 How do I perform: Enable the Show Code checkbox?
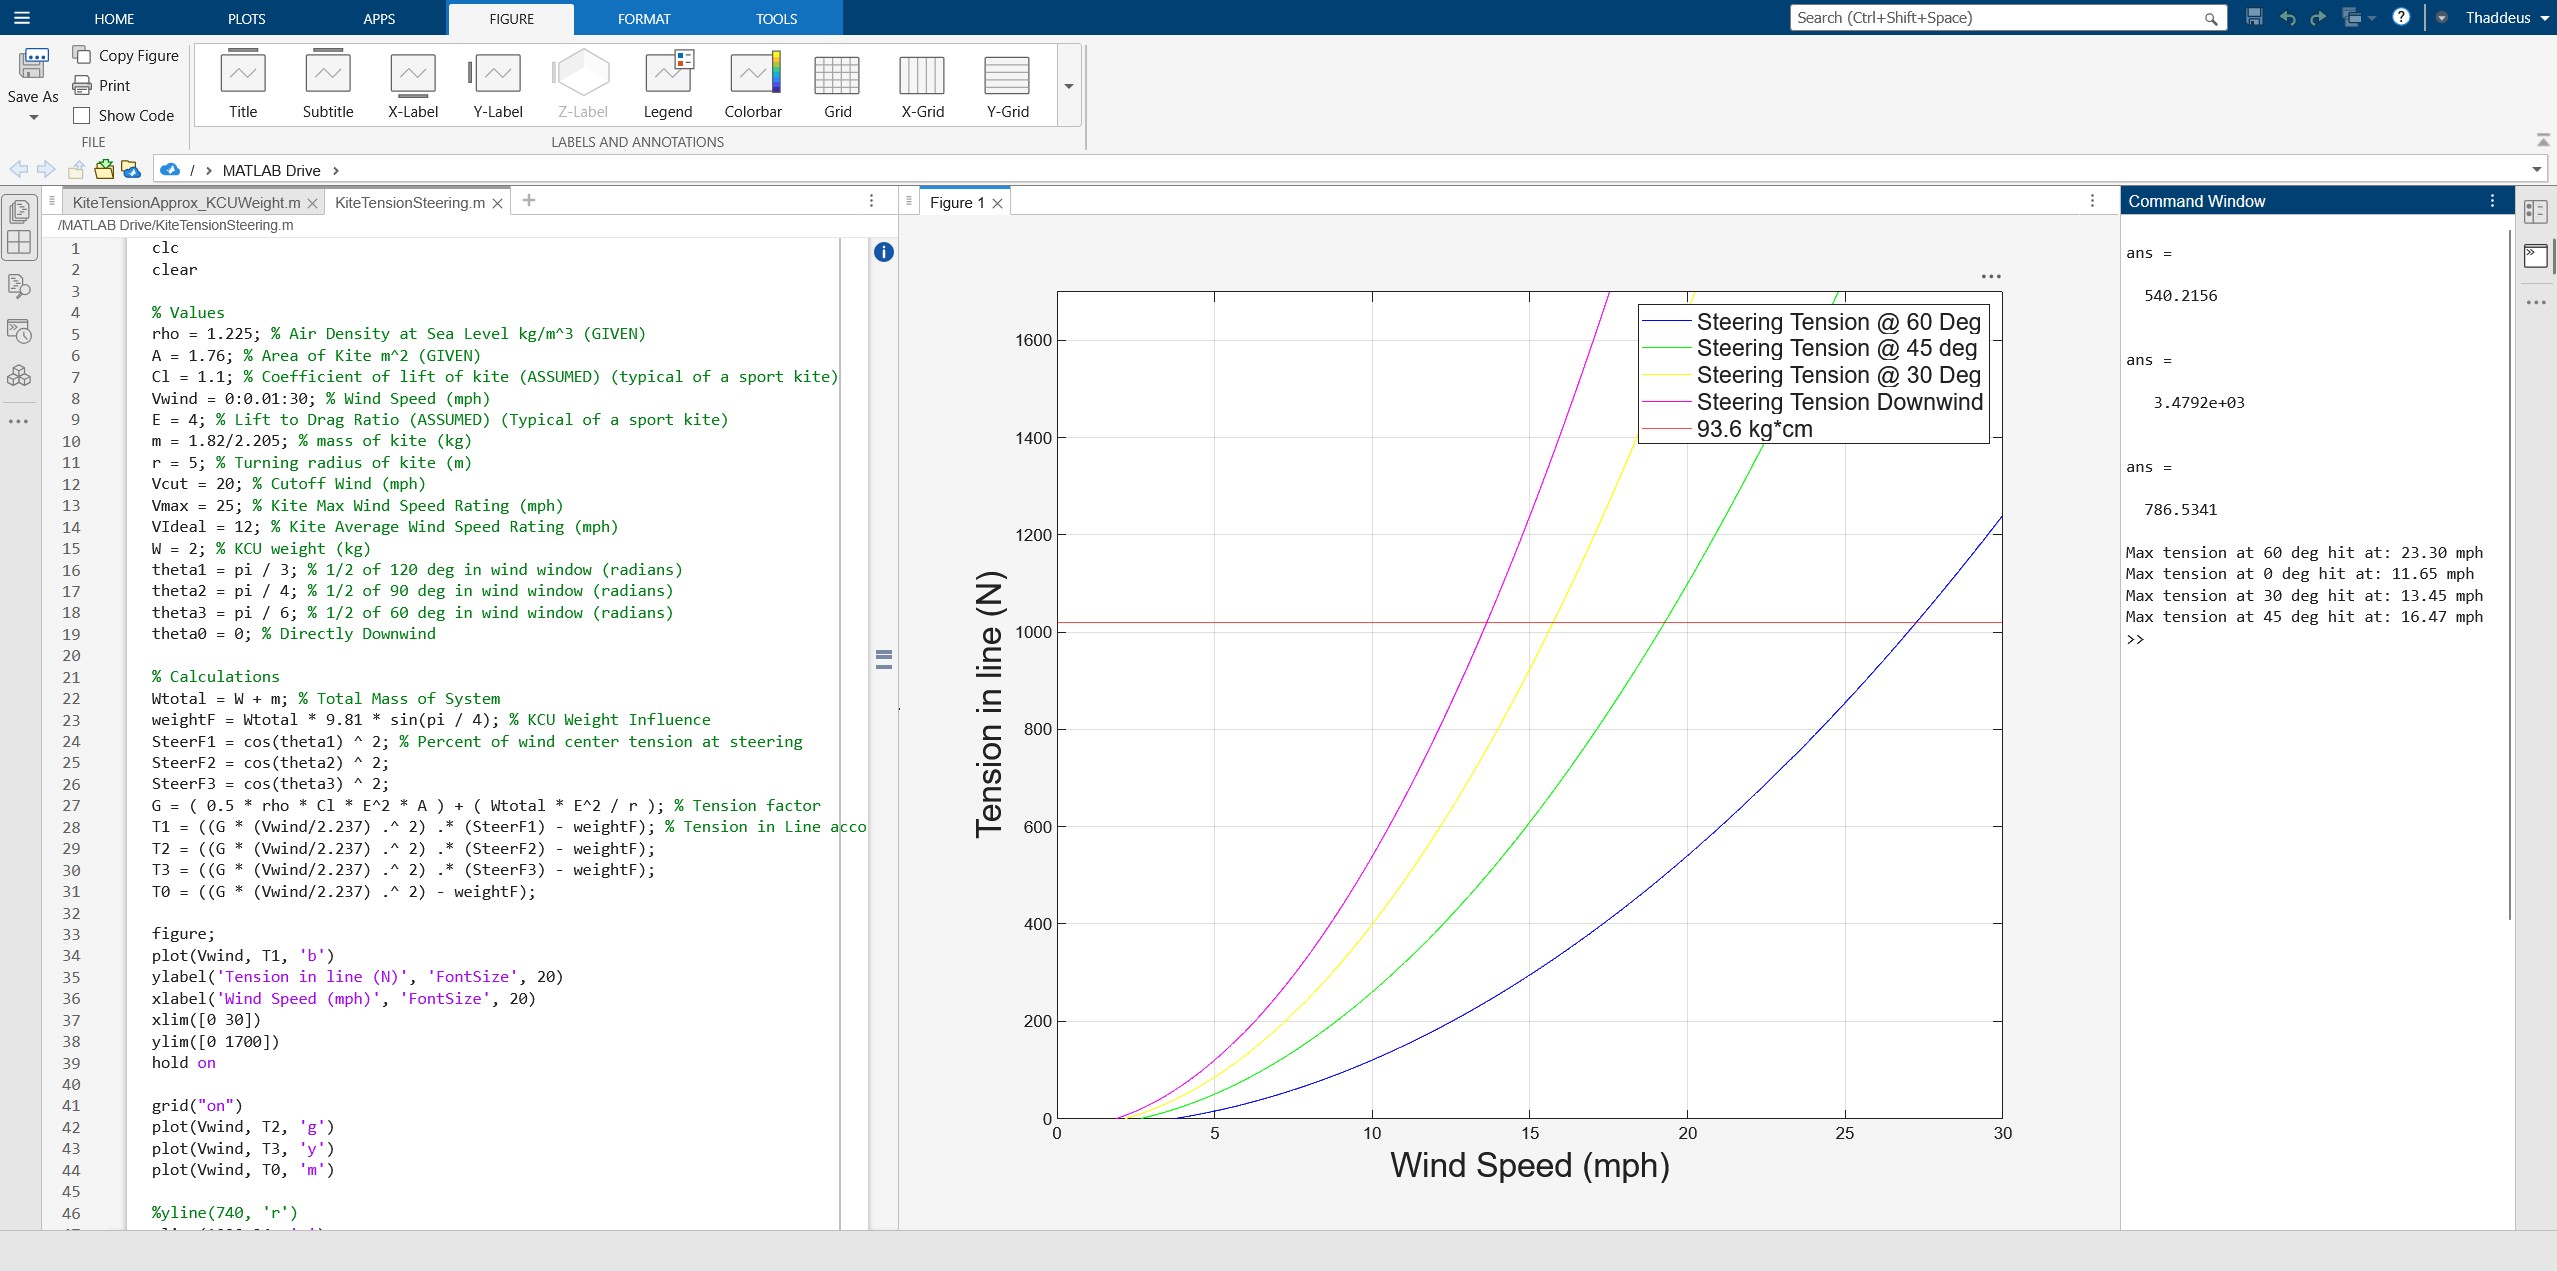tap(82, 115)
